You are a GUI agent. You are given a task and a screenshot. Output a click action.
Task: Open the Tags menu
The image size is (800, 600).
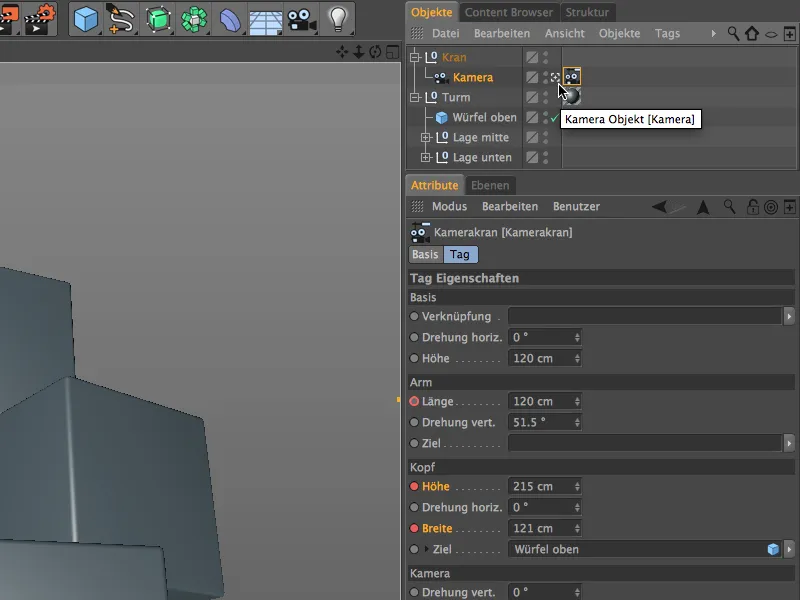(x=667, y=34)
